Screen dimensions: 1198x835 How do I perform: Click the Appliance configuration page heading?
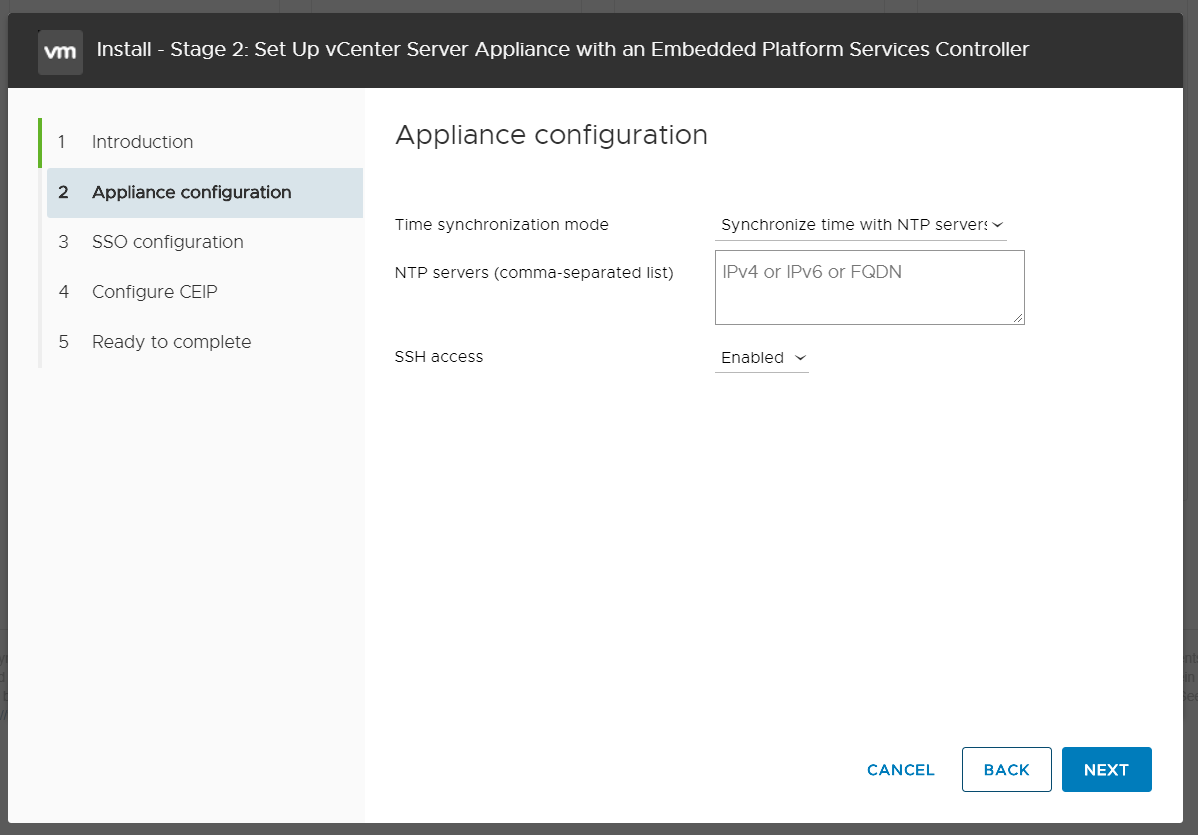tap(551, 135)
